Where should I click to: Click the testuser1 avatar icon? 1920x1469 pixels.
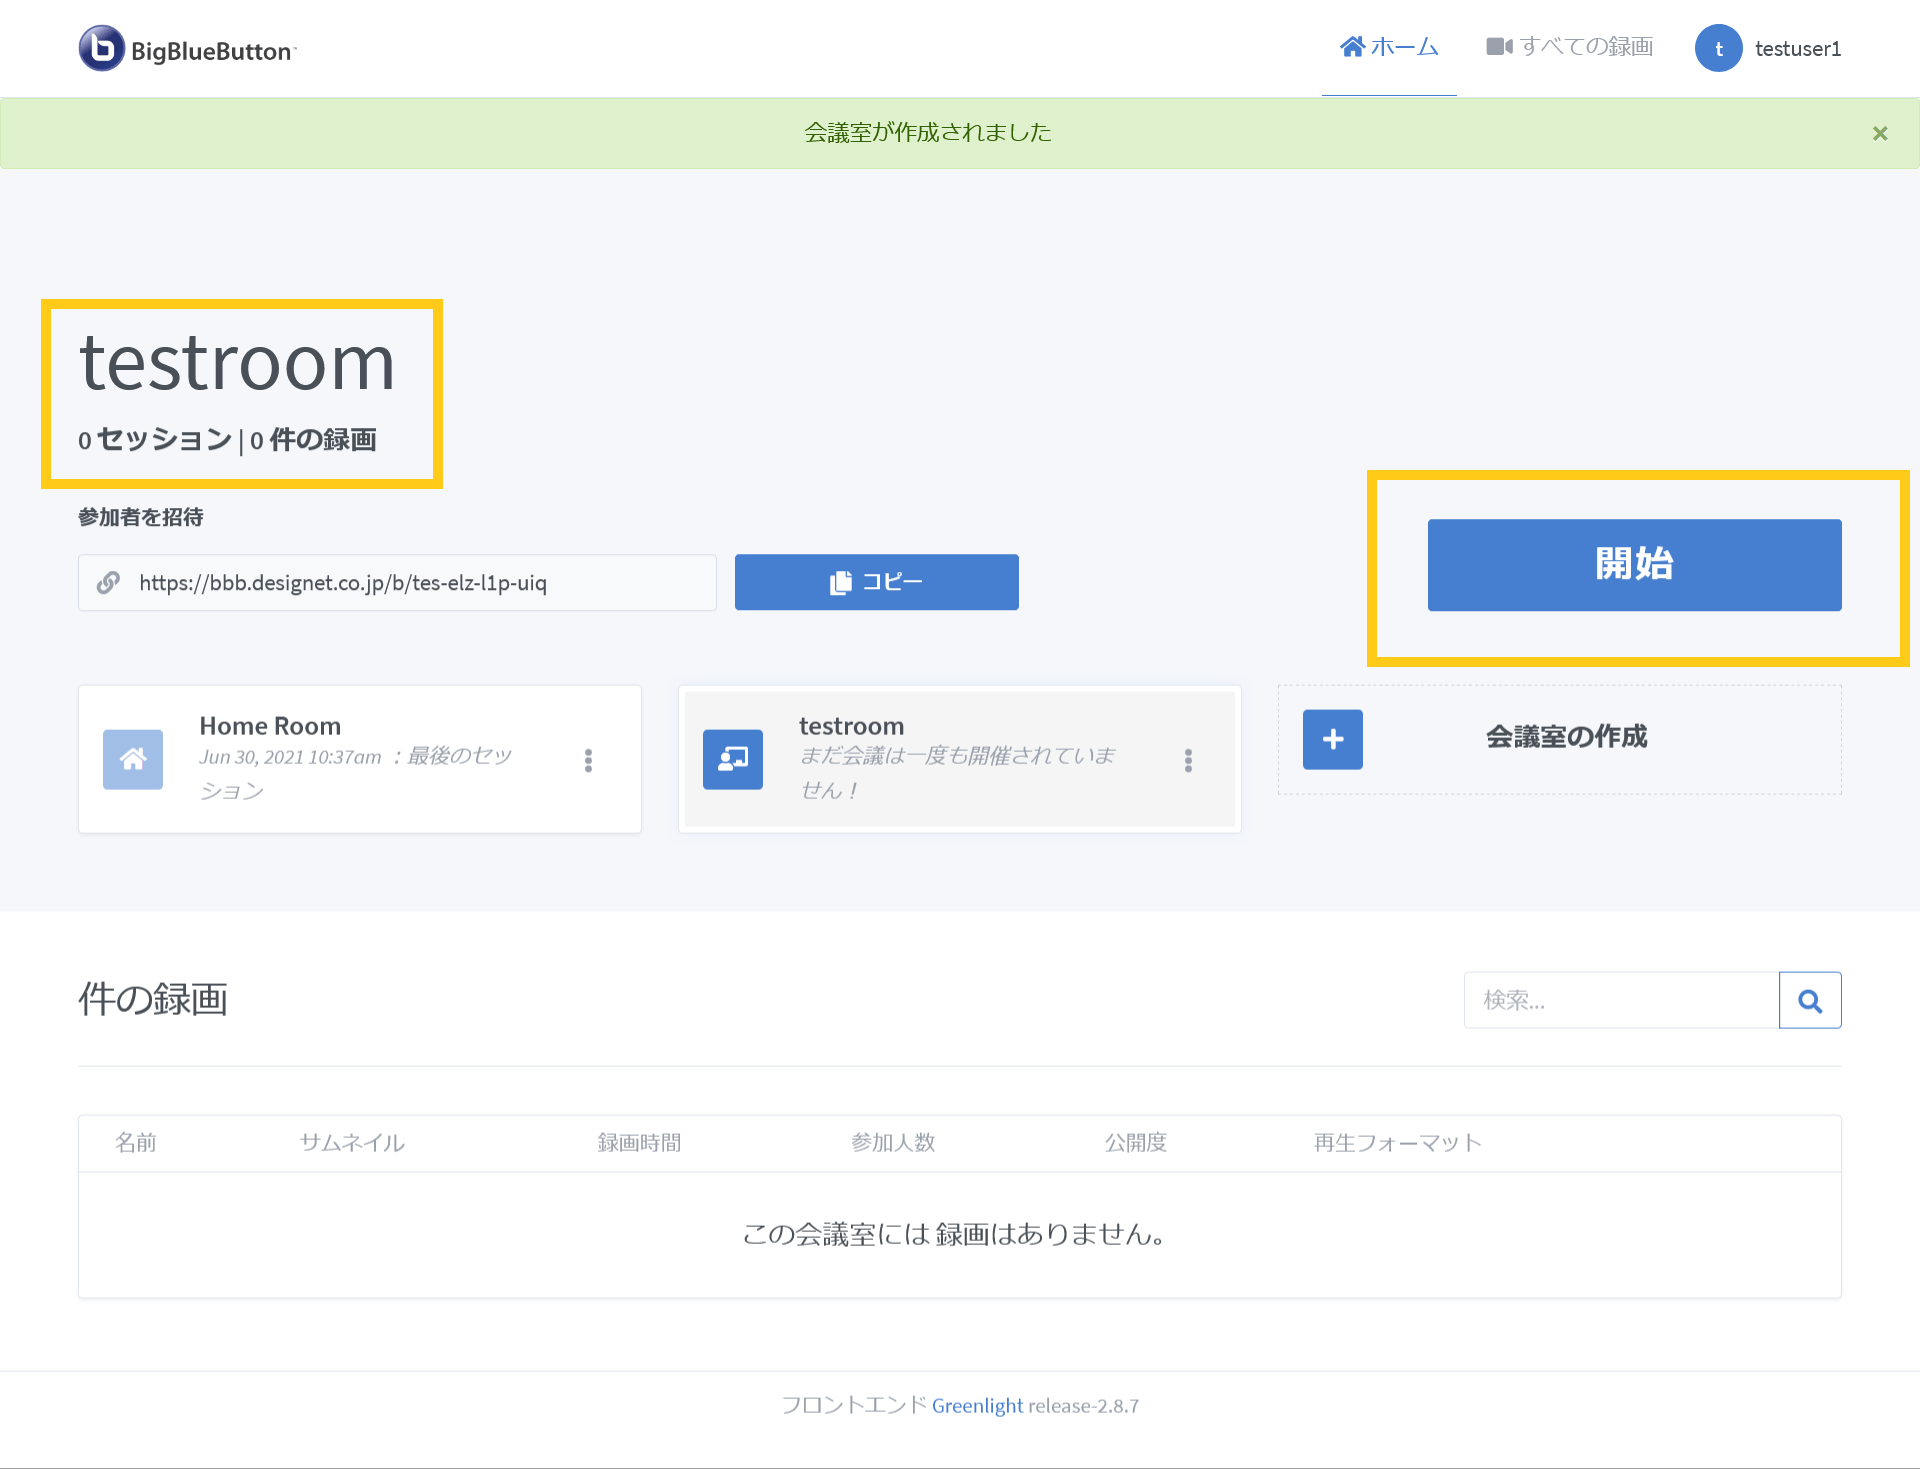click(1718, 48)
